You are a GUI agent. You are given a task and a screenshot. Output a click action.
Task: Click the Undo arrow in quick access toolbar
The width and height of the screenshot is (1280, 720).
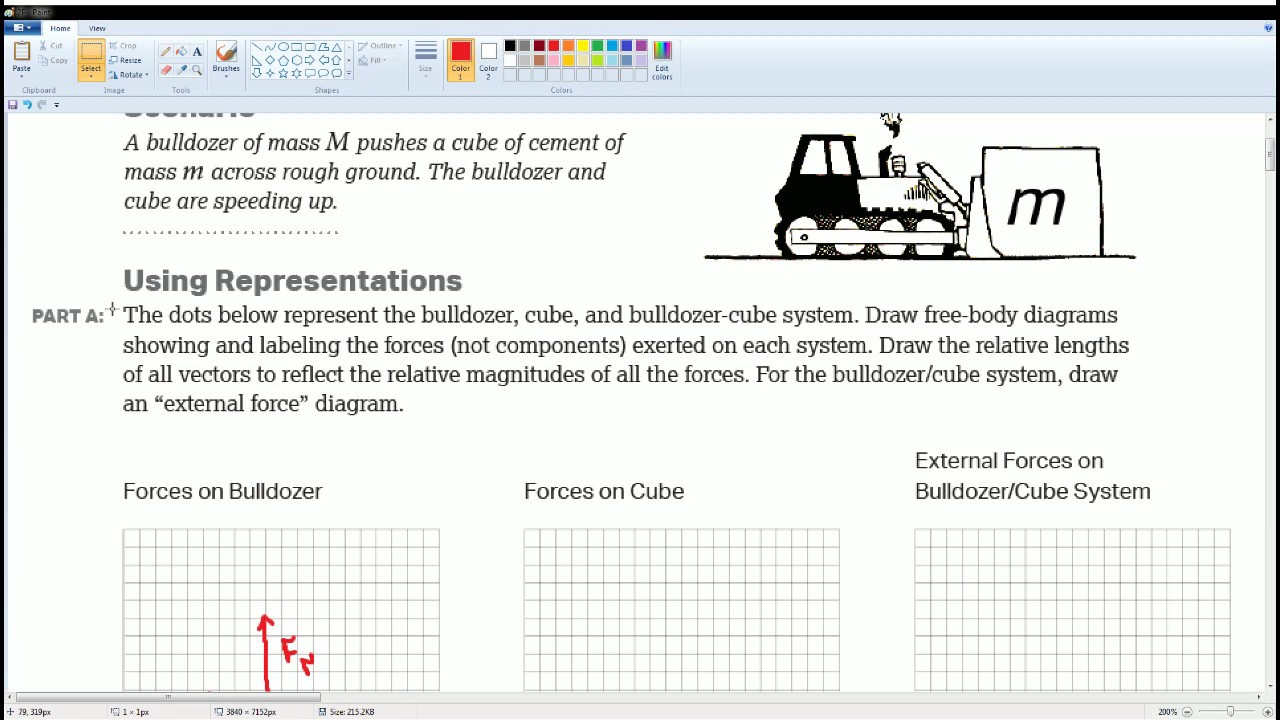coord(27,104)
